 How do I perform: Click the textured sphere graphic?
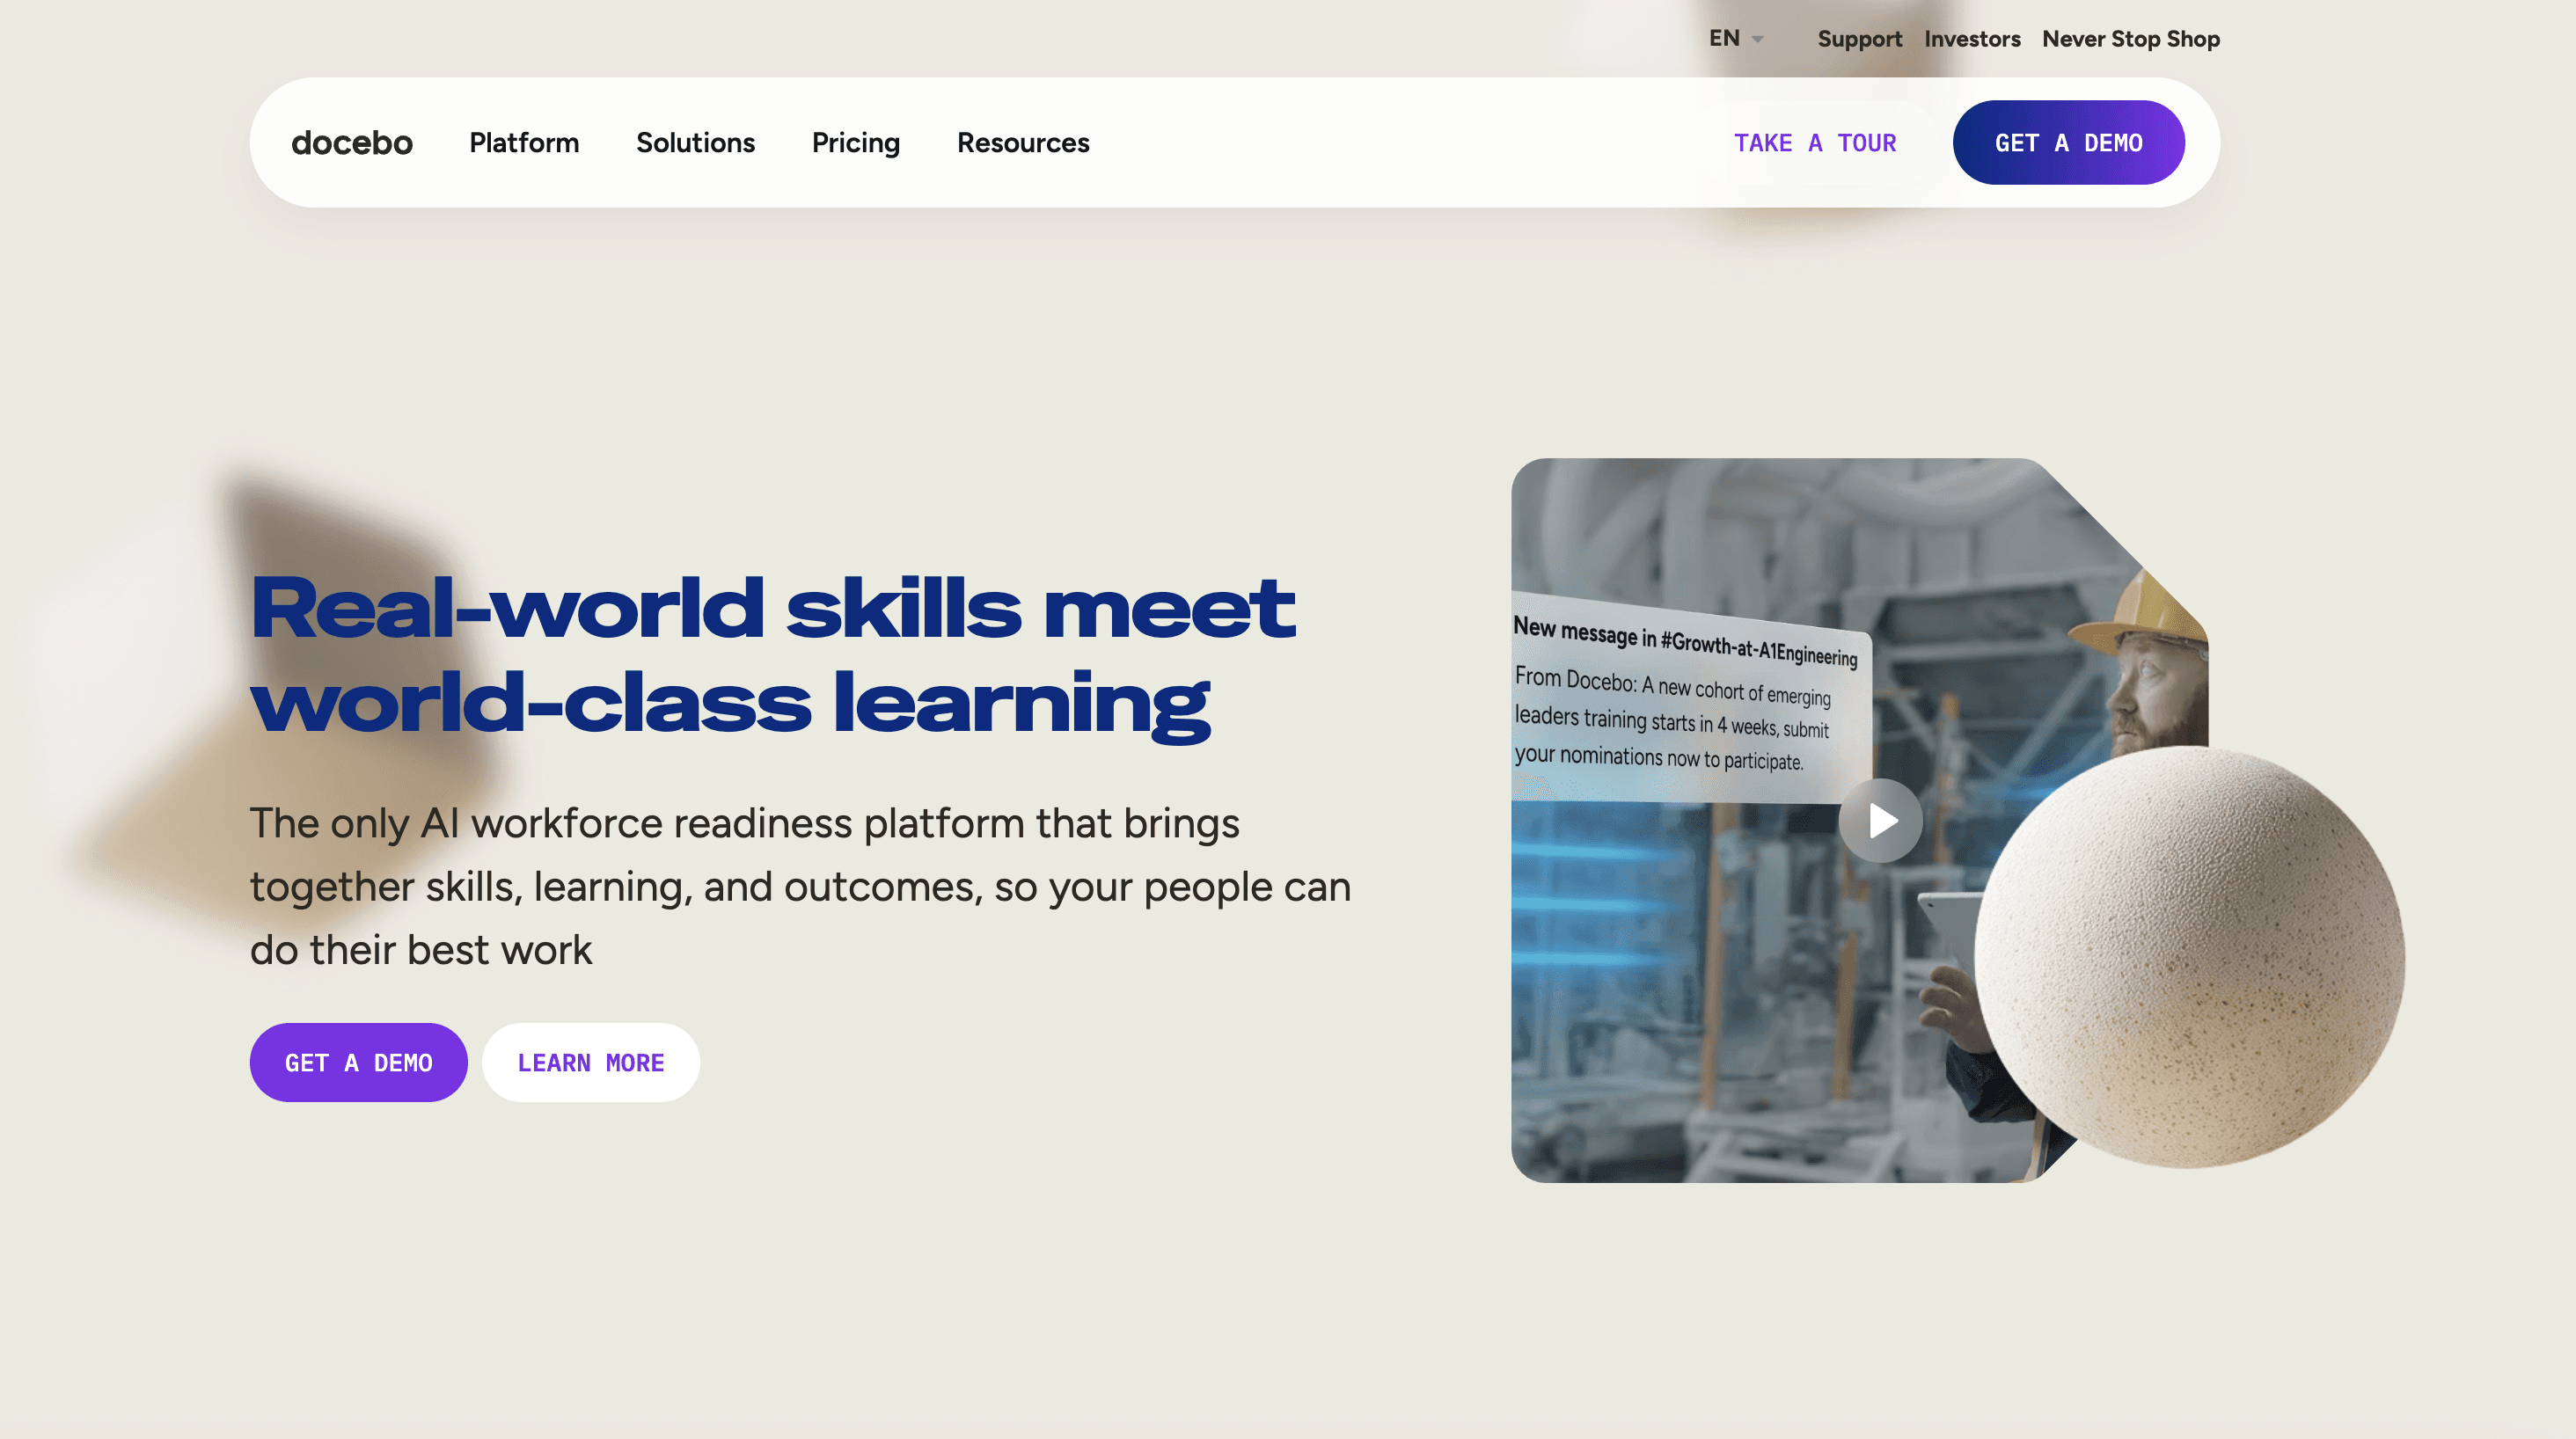pos(2189,957)
